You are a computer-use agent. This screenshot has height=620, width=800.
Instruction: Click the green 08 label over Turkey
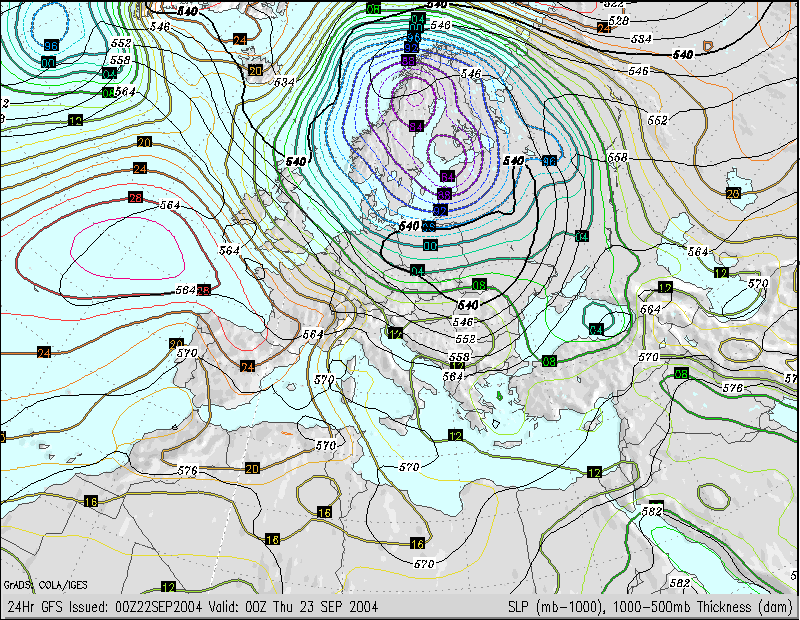(549, 361)
